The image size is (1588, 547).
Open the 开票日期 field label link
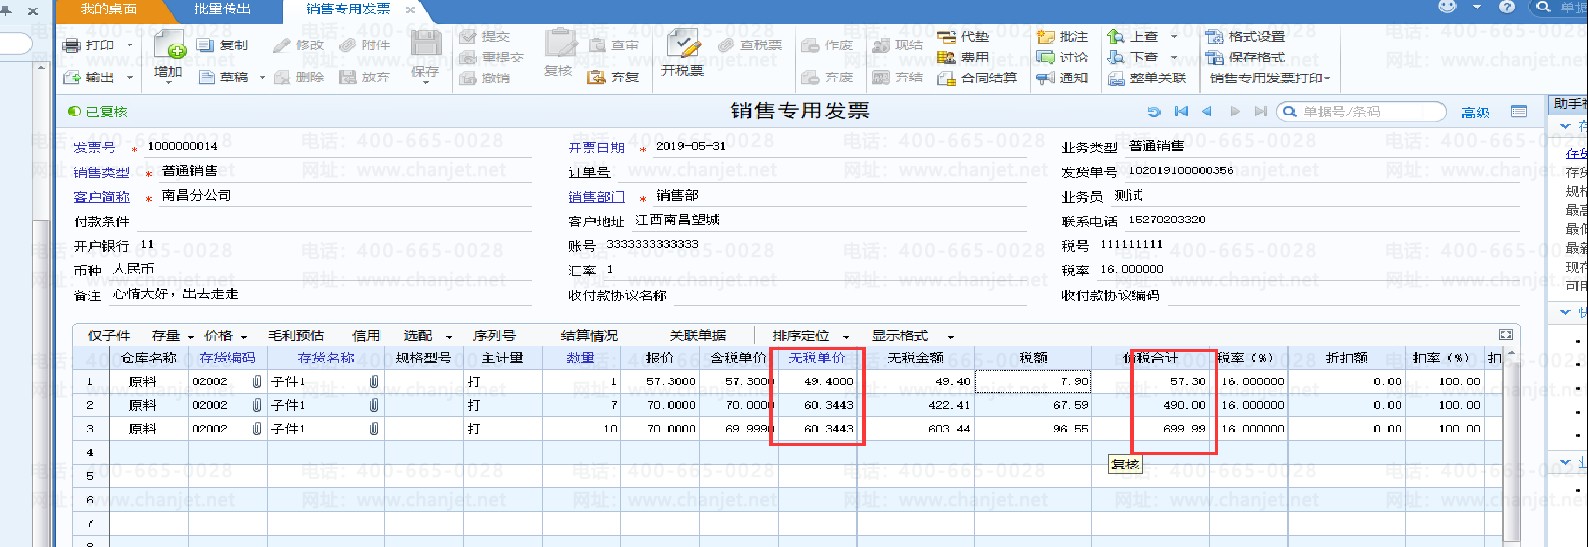(597, 147)
